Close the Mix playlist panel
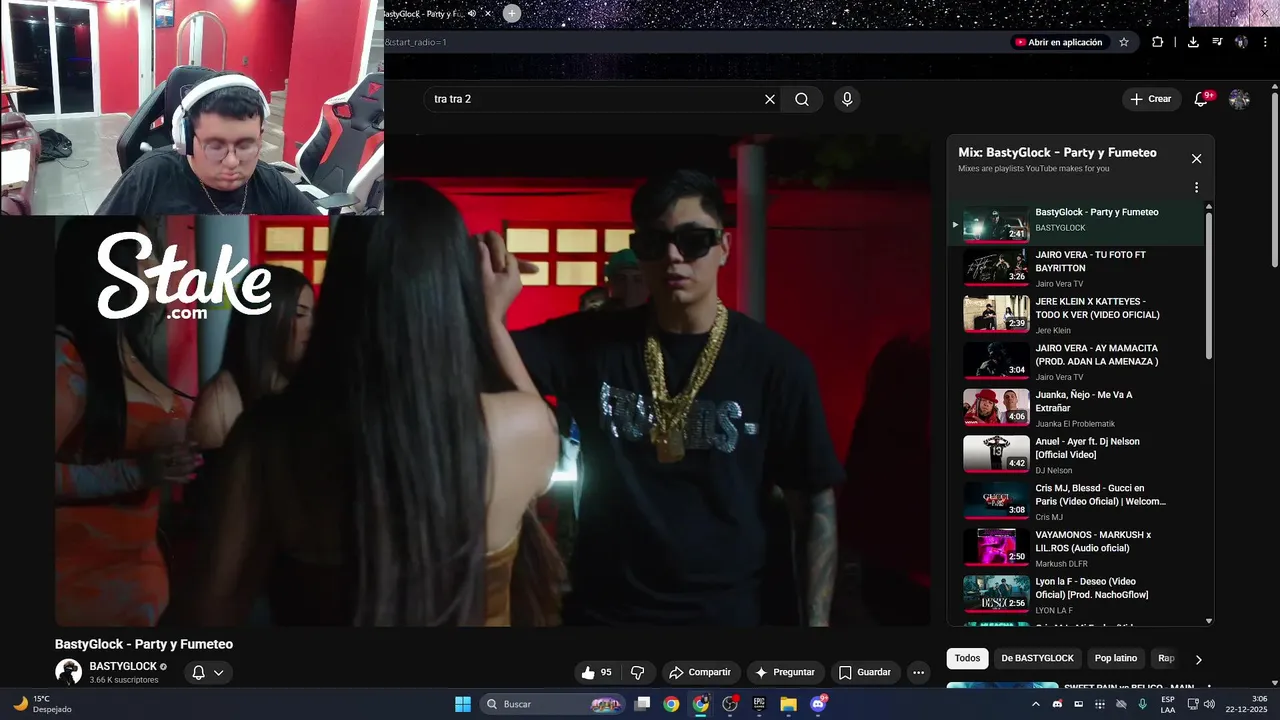1280x720 pixels. pos(1196,159)
